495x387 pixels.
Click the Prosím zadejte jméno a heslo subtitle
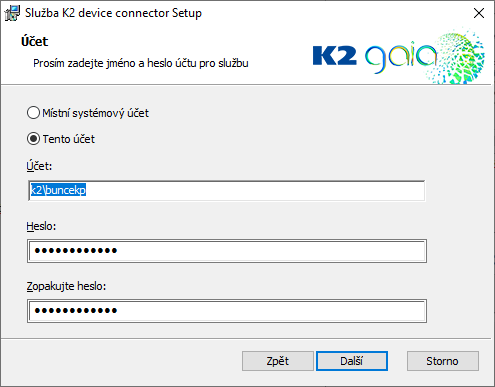pyautogui.click(x=141, y=63)
